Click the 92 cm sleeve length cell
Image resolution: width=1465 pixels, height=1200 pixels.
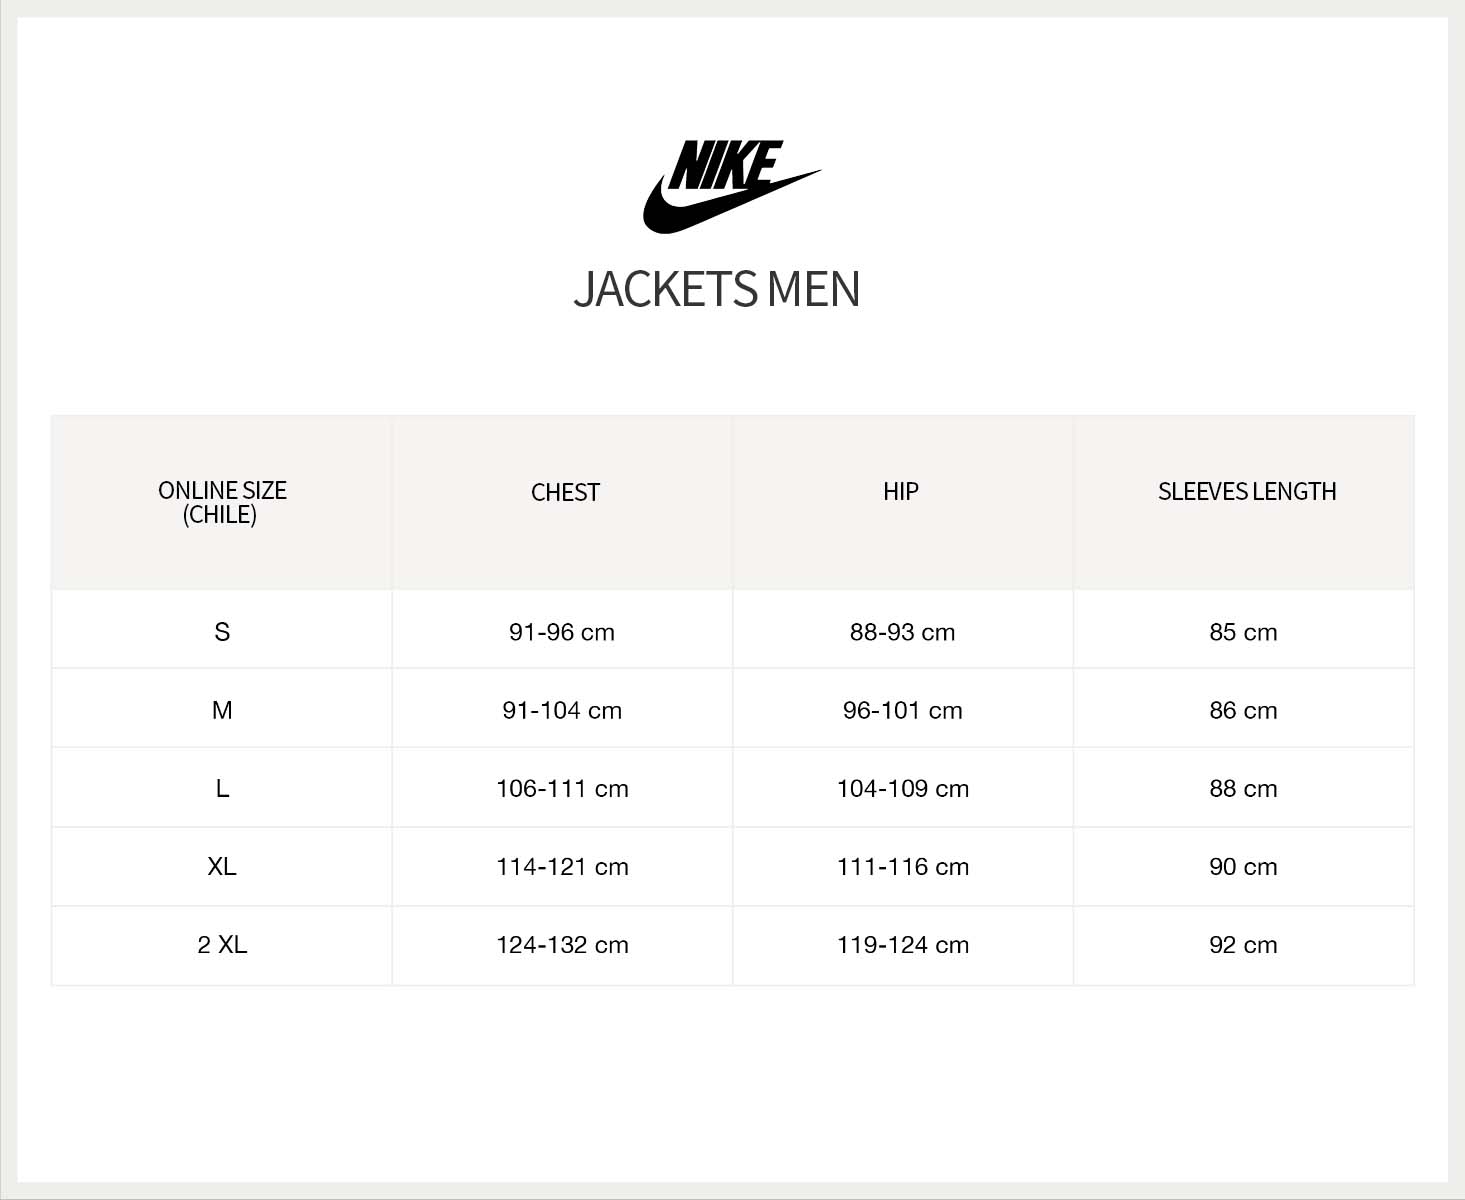click(1243, 944)
